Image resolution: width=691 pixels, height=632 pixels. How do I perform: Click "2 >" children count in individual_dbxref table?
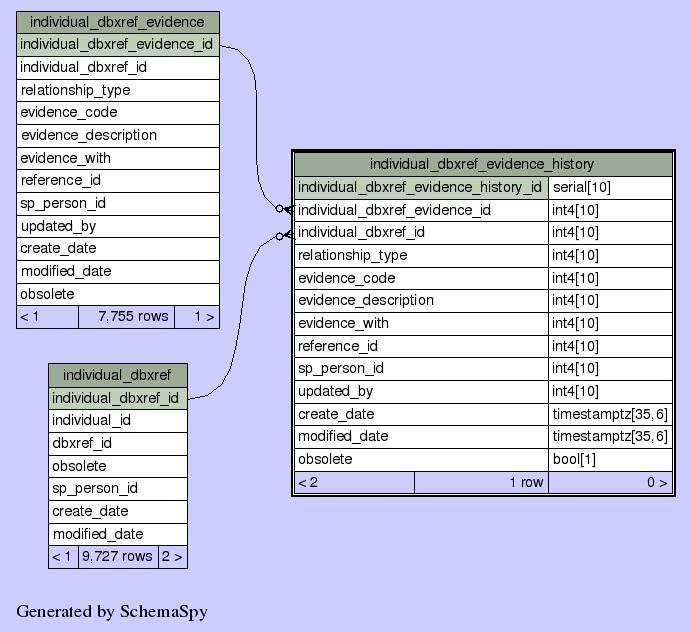click(172, 556)
